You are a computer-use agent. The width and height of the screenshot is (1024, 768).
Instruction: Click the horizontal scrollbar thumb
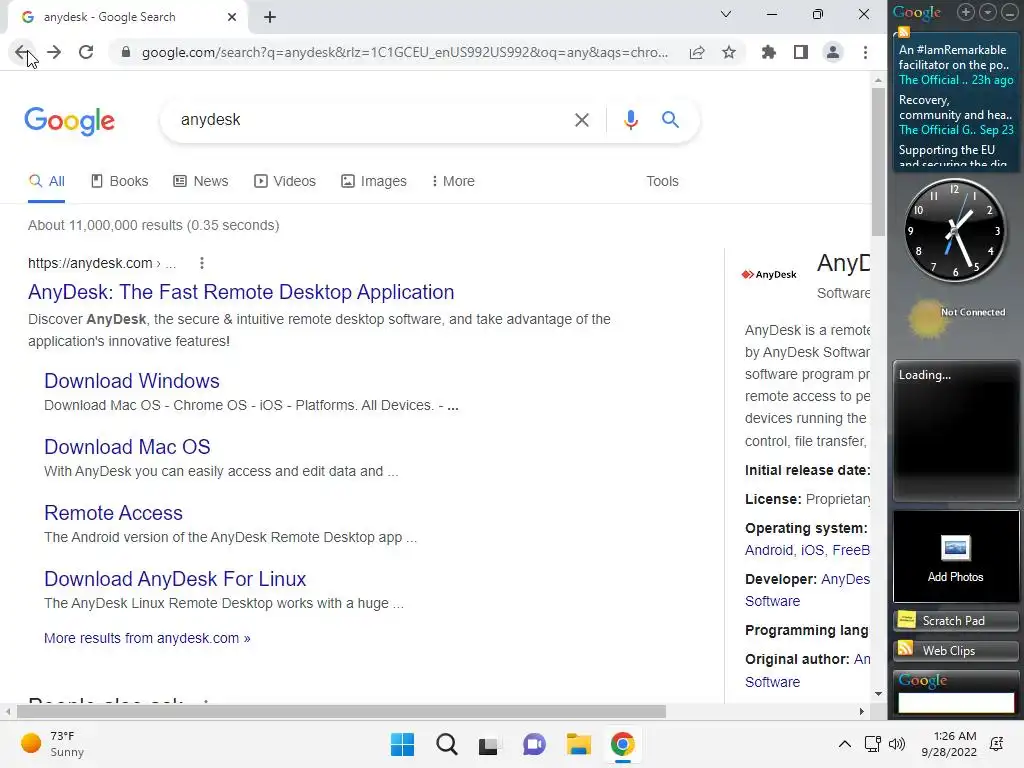tap(341, 711)
